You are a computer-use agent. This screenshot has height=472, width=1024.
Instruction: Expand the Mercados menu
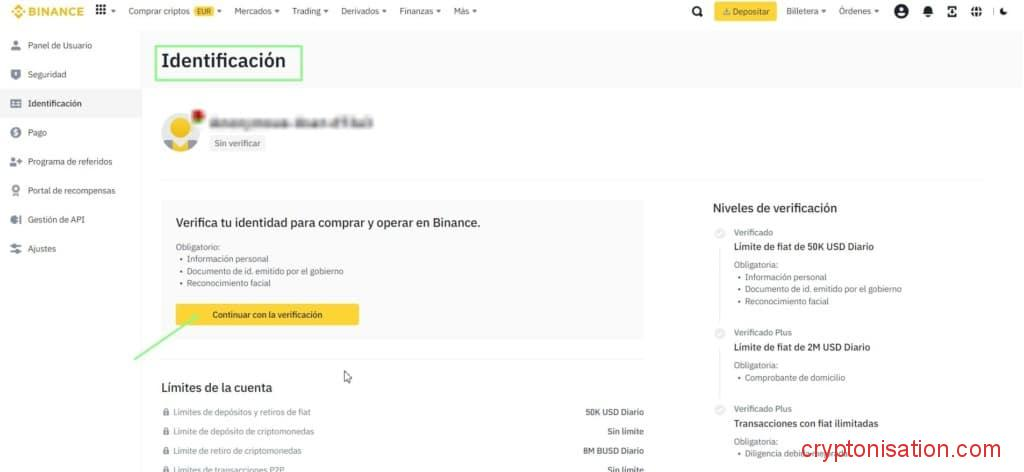[x=255, y=11]
